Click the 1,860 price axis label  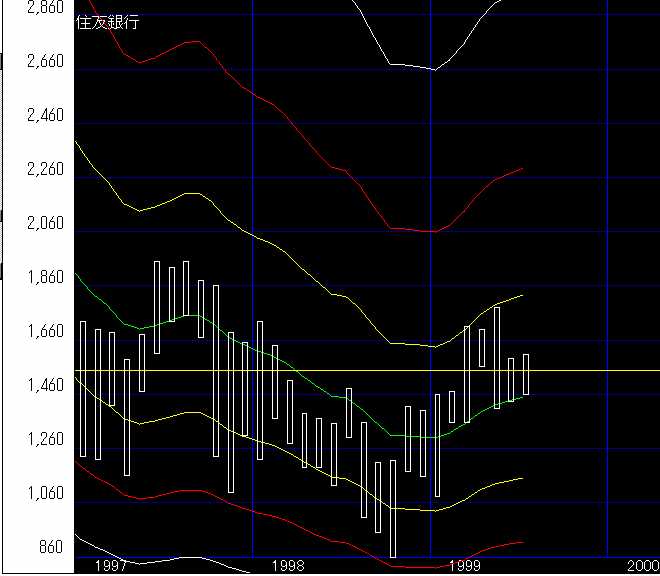[44, 277]
